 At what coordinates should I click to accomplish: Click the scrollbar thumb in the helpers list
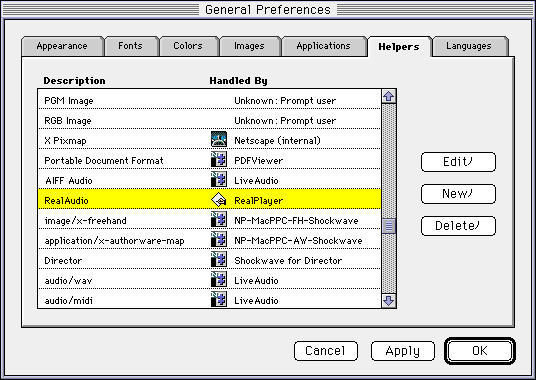point(389,226)
